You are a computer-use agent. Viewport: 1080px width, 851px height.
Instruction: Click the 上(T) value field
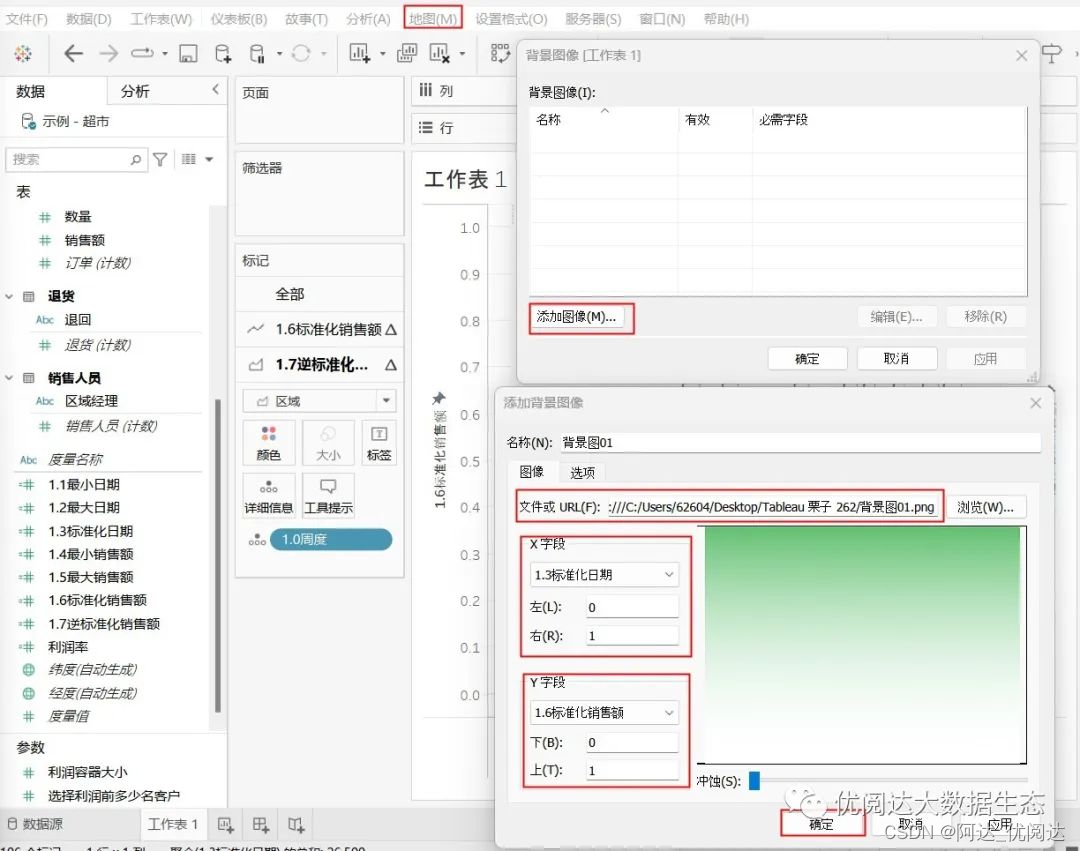(632, 770)
